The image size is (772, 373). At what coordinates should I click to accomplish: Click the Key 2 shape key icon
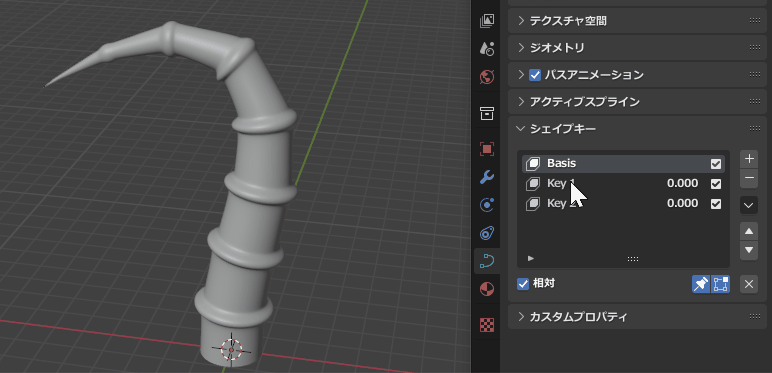[533, 203]
